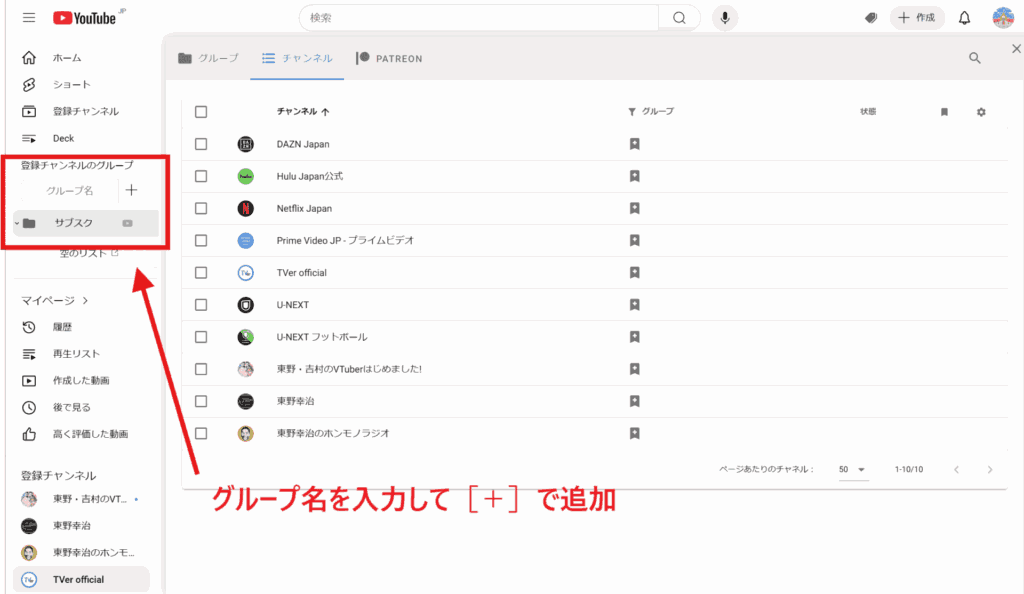Screen dimensions: 1024x594
Task: Collapse the サブスク group chevron
Action: [x=17, y=223]
